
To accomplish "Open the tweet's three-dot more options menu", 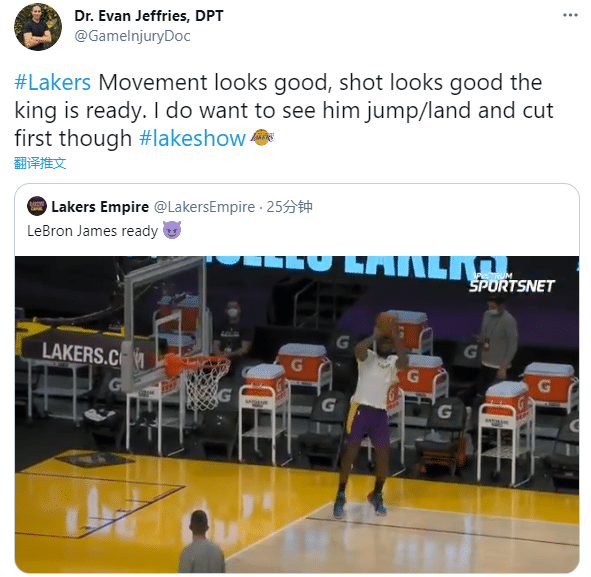I will pos(570,15).
